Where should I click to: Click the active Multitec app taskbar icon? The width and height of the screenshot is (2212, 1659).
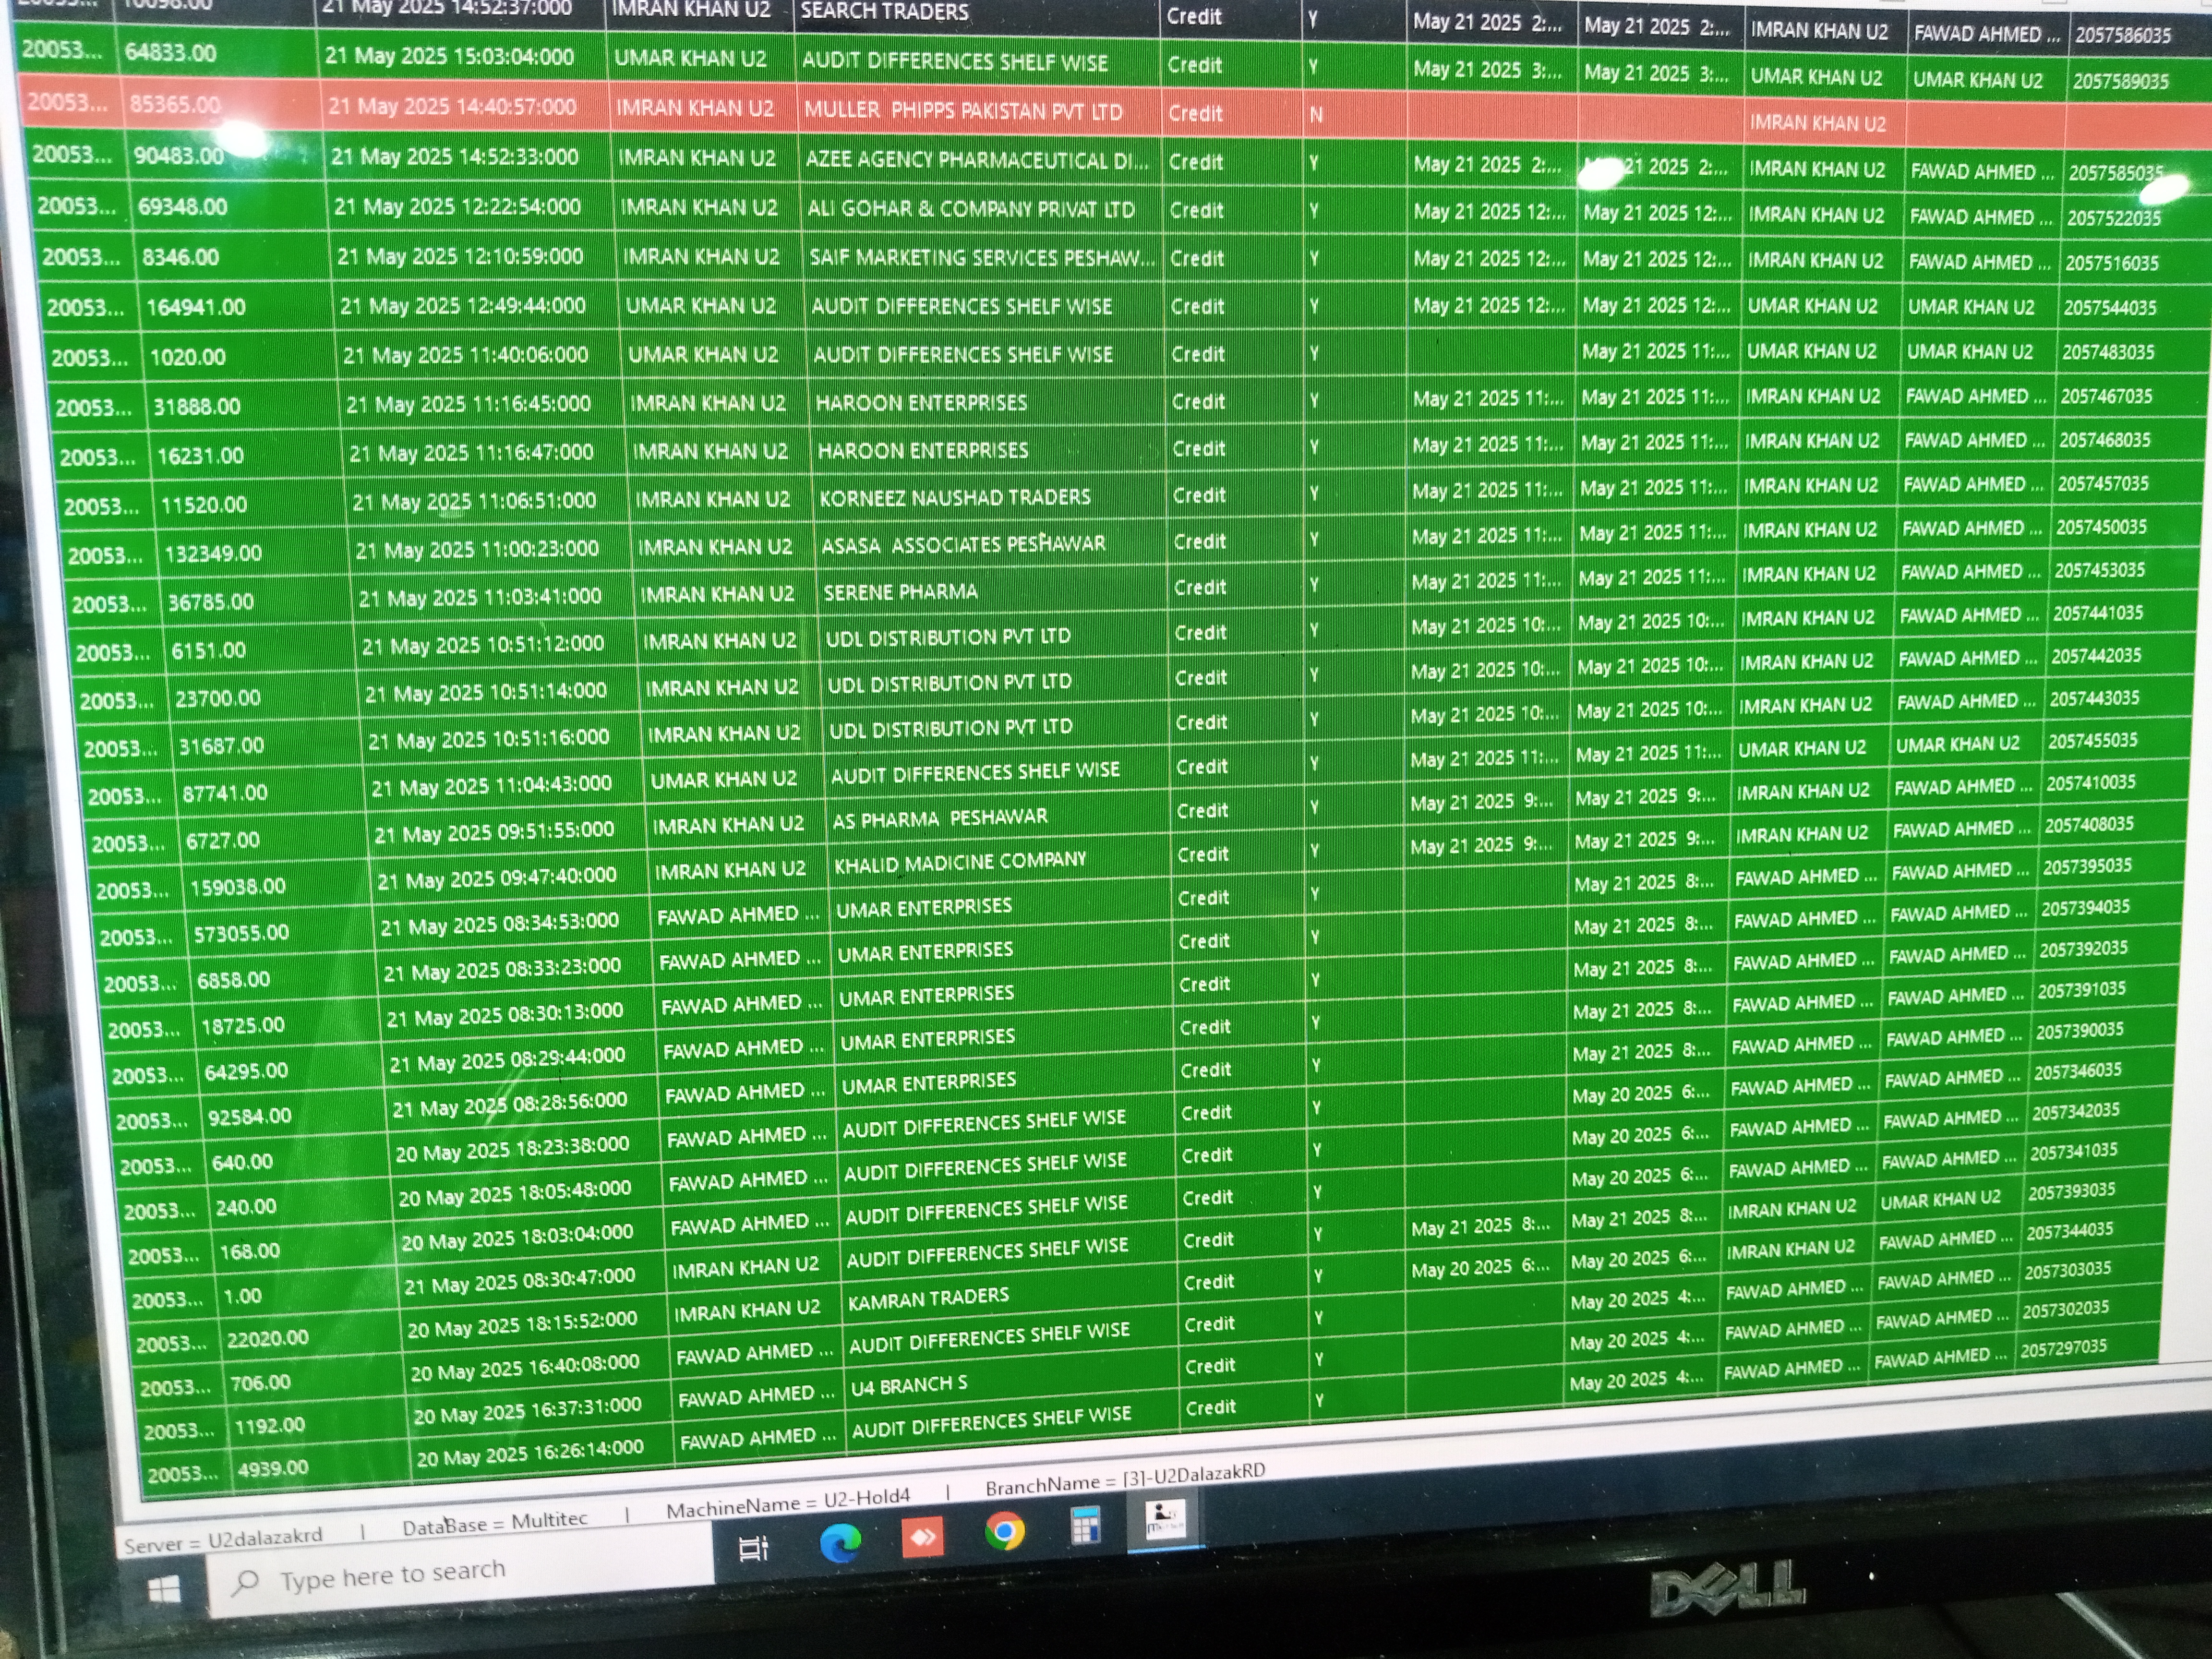pos(1165,1519)
